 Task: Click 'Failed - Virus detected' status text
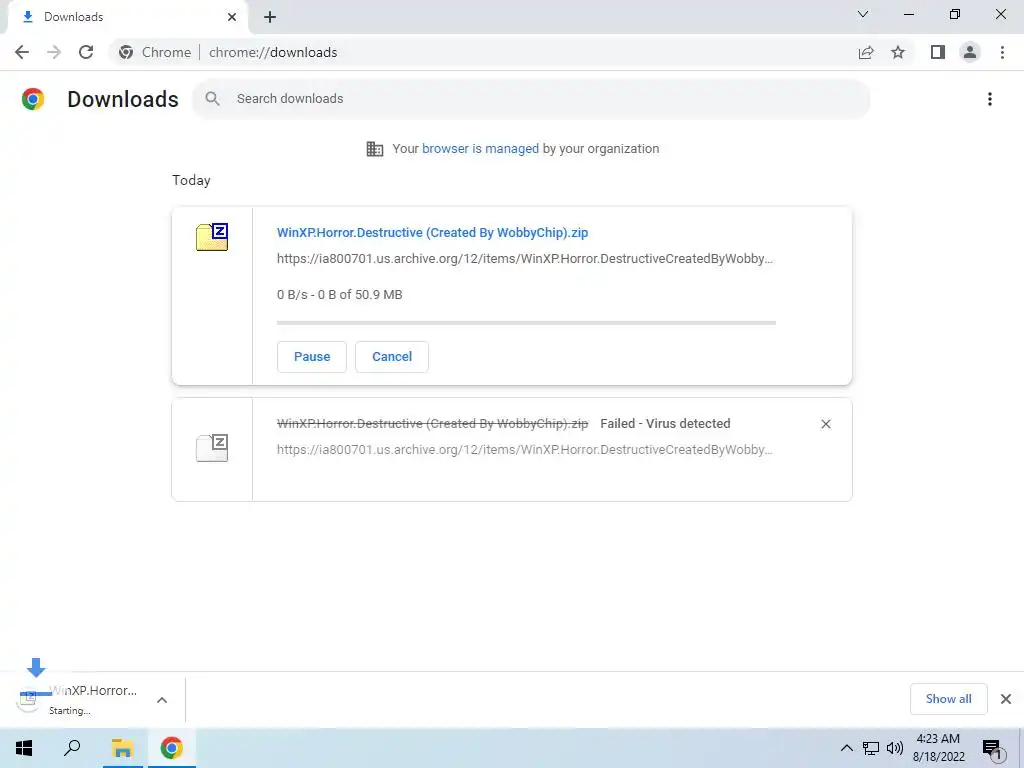pos(665,424)
